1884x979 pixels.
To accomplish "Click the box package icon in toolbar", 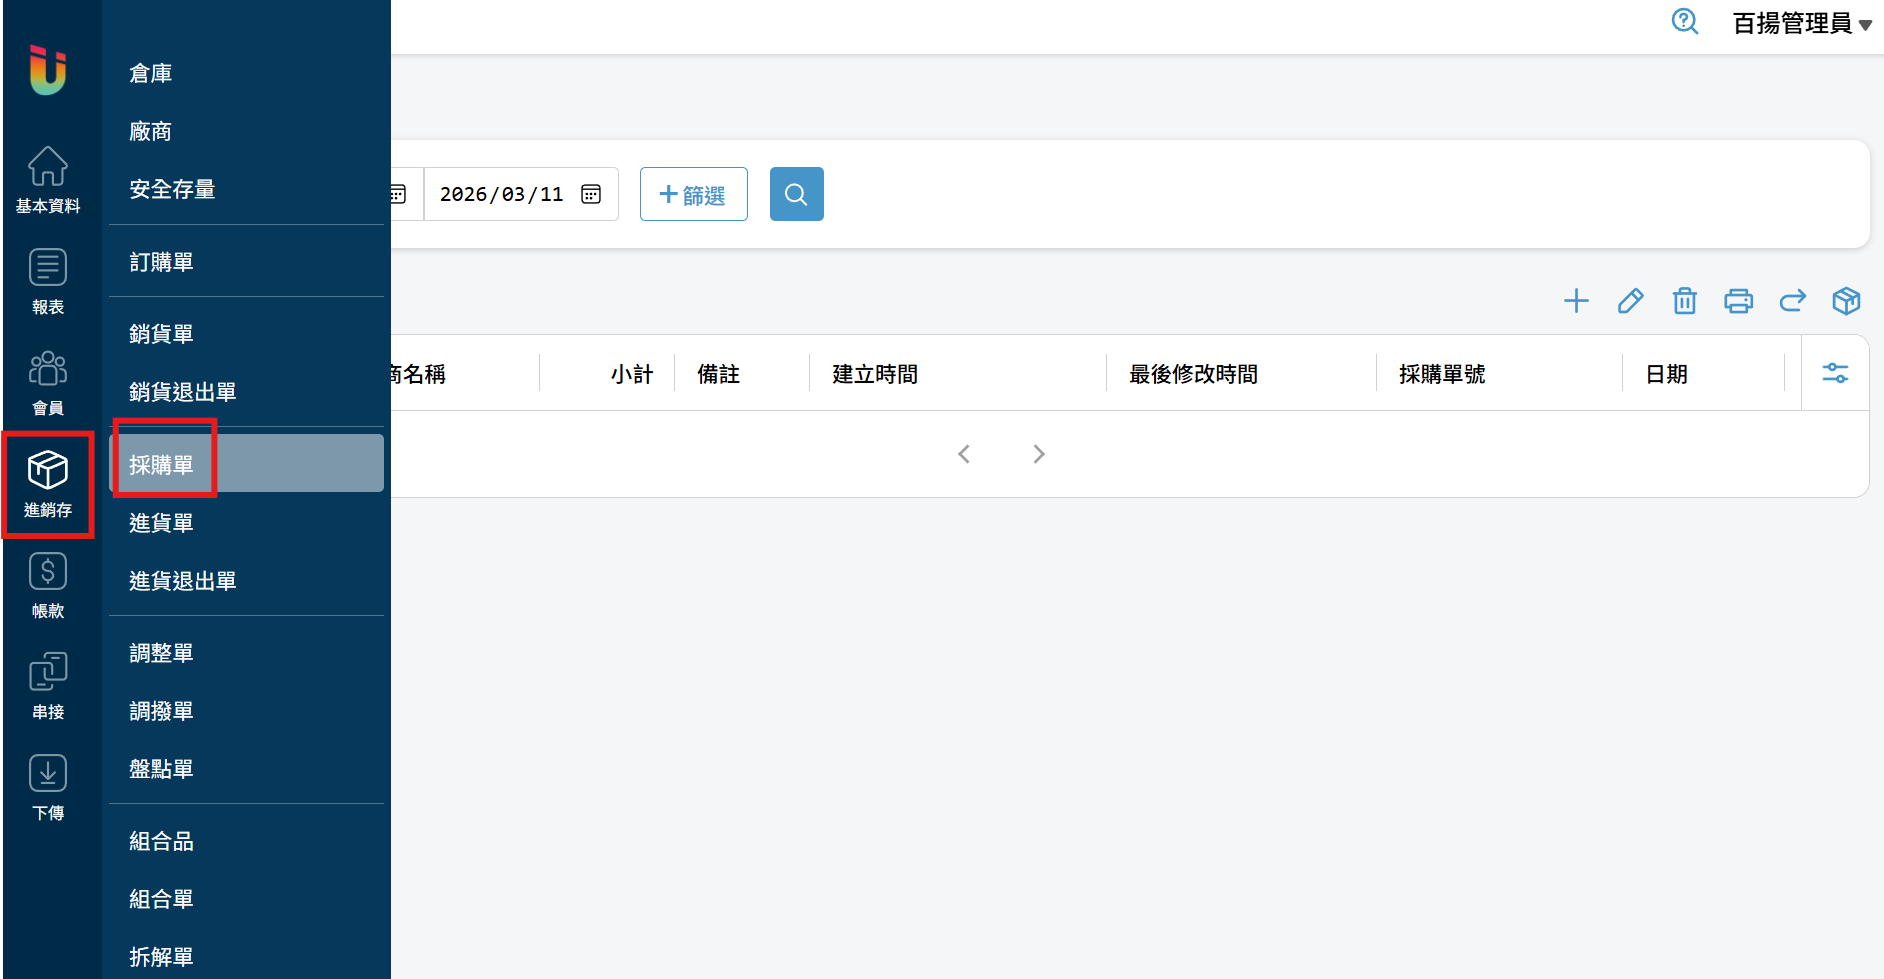I will coord(1846,301).
